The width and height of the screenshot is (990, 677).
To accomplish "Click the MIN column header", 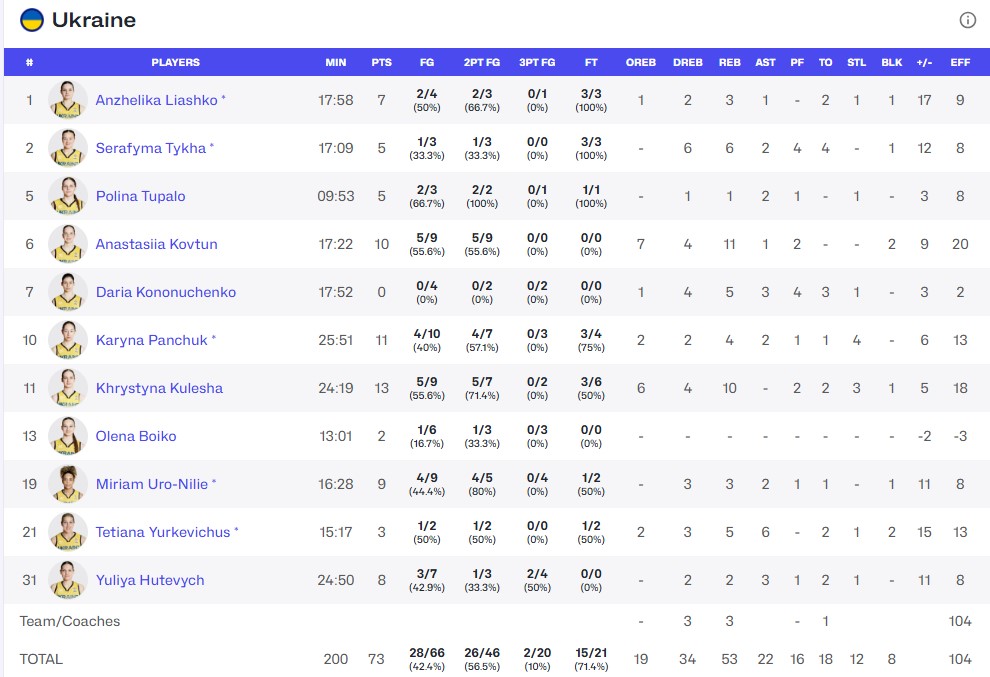I will click(336, 62).
